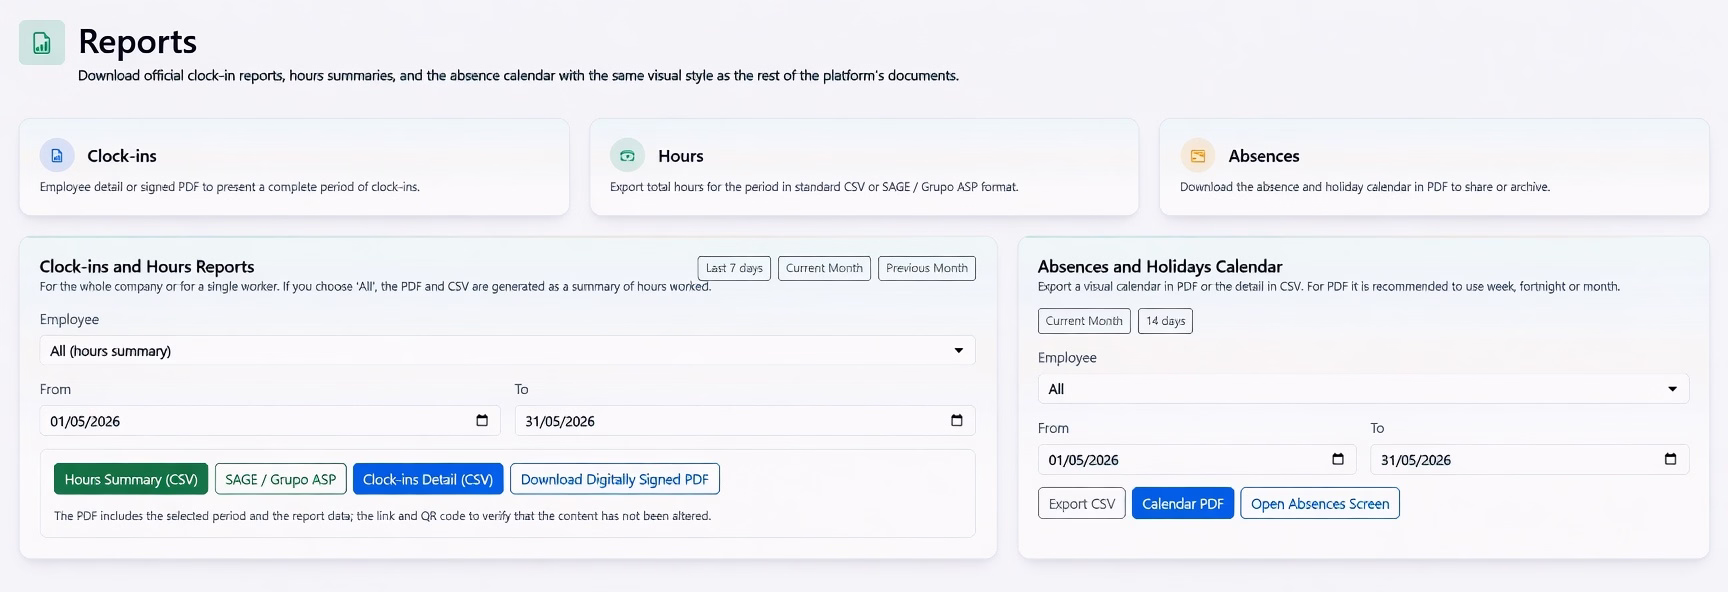Download Hours Summary (CSV)
This screenshot has height=592, width=1728.
pos(131,480)
